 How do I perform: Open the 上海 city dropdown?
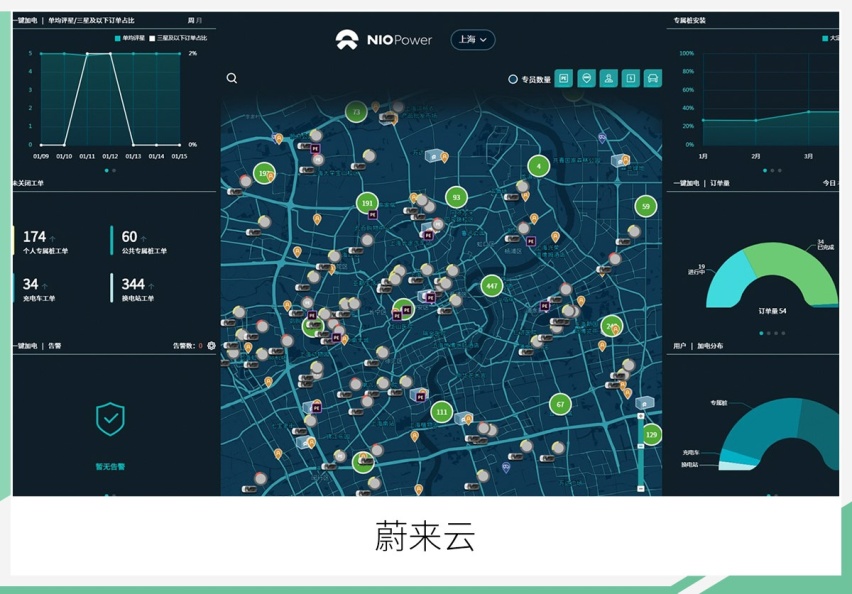tap(473, 40)
